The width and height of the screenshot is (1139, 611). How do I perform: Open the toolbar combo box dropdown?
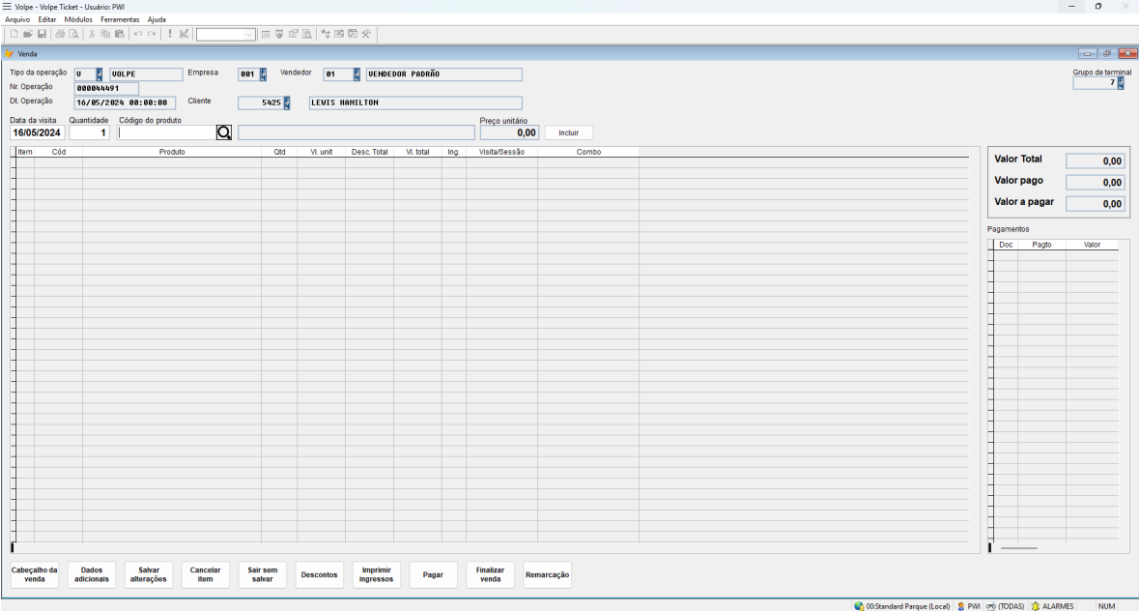click(x=250, y=34)
